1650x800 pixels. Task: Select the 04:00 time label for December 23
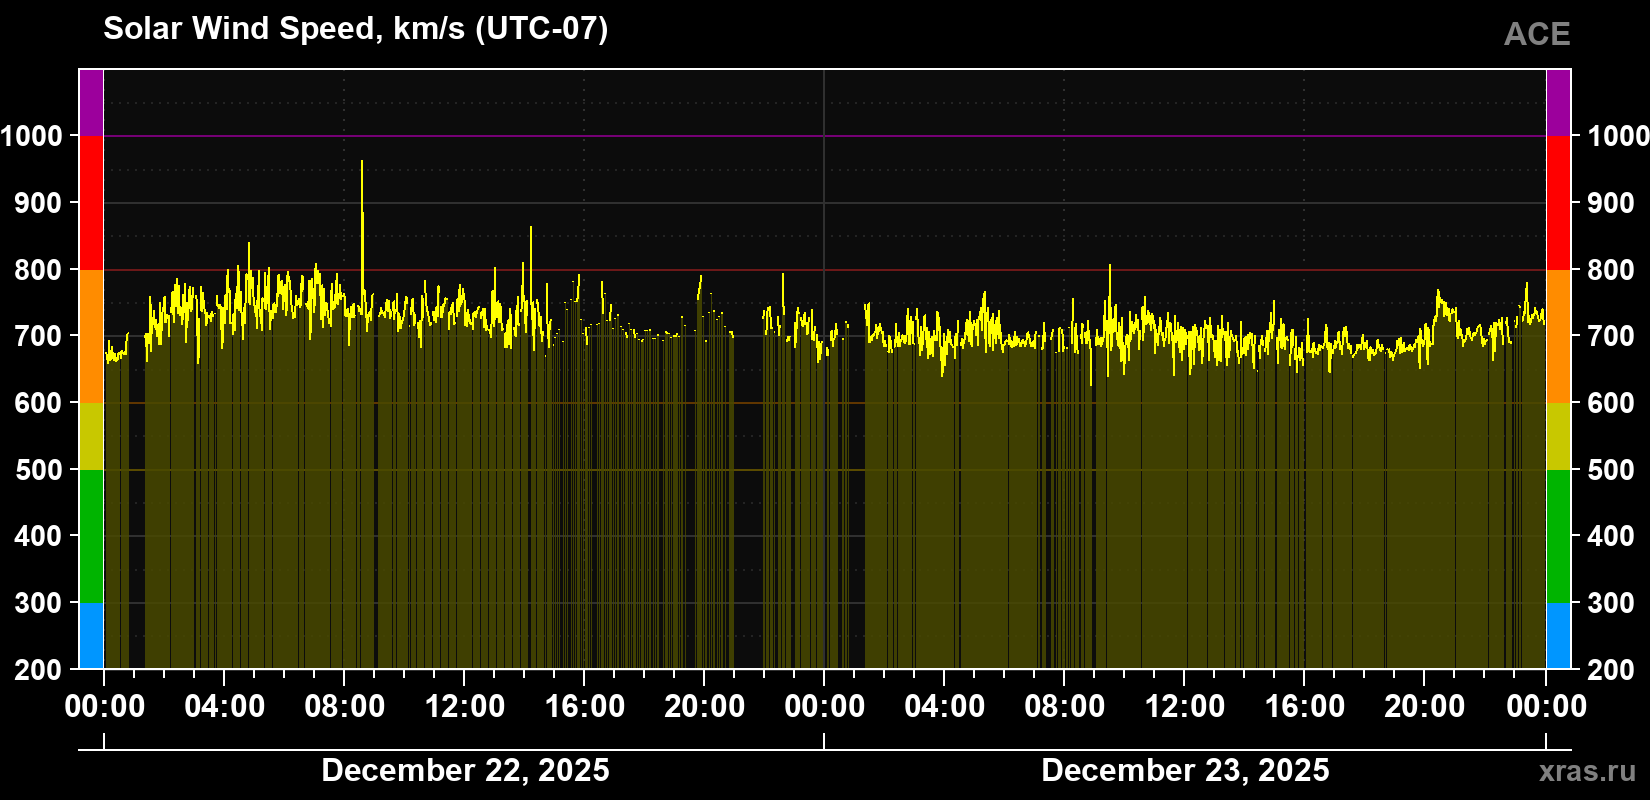945,706
